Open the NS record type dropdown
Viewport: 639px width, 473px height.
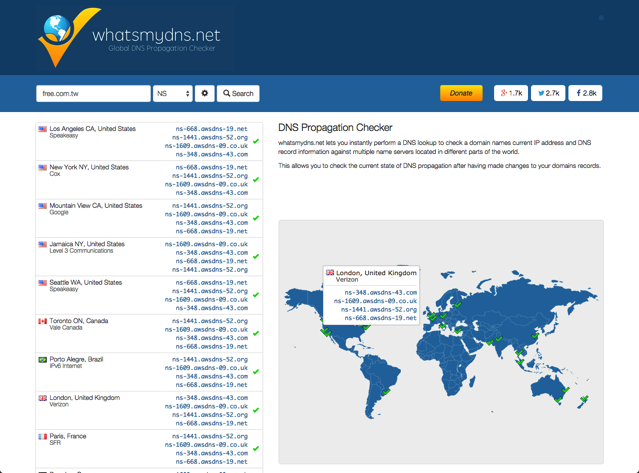[x=173, y=93]
